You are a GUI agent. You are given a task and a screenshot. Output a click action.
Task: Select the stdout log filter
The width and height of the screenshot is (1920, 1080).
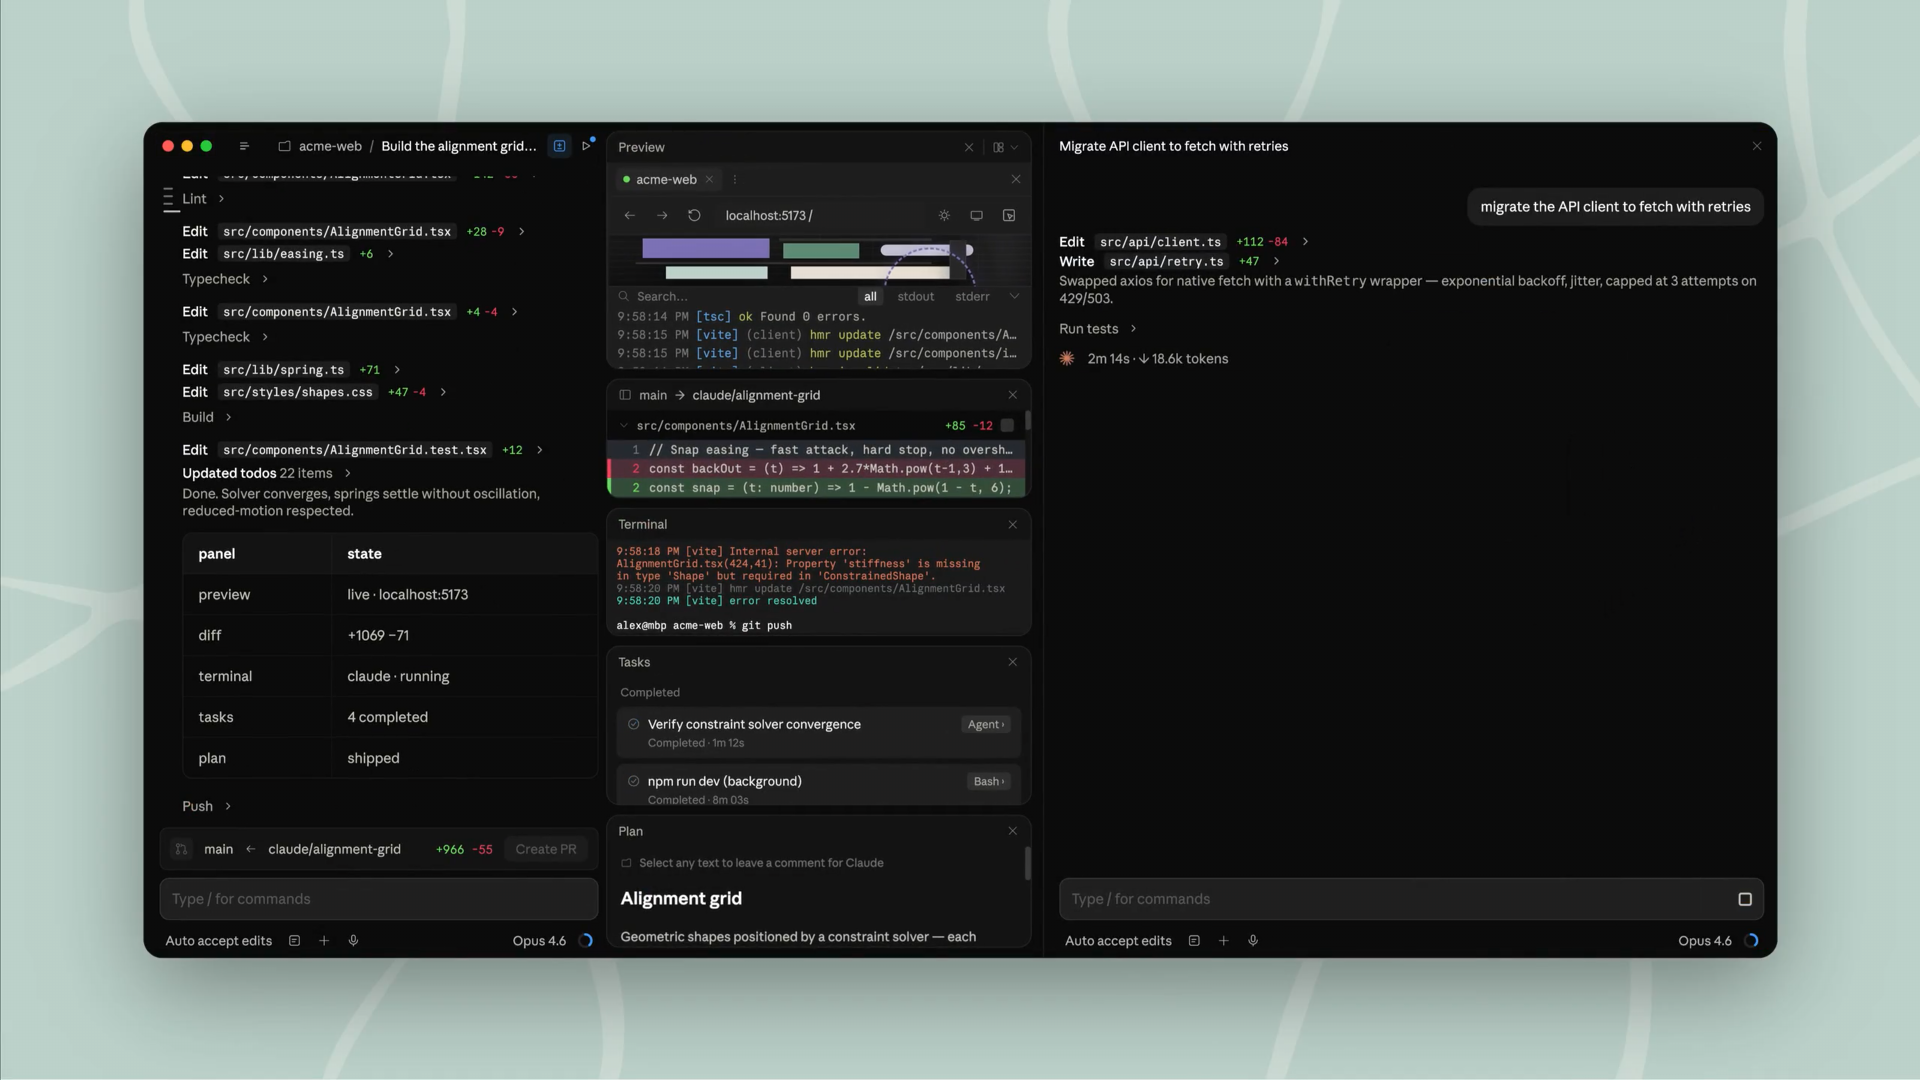[x=915, y=296]
